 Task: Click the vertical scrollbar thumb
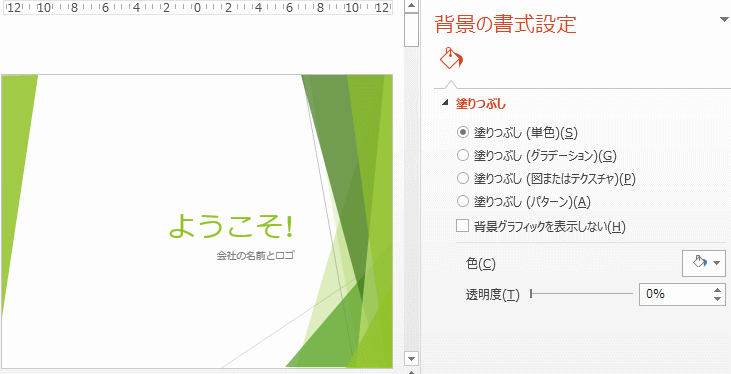click(411, 30)
